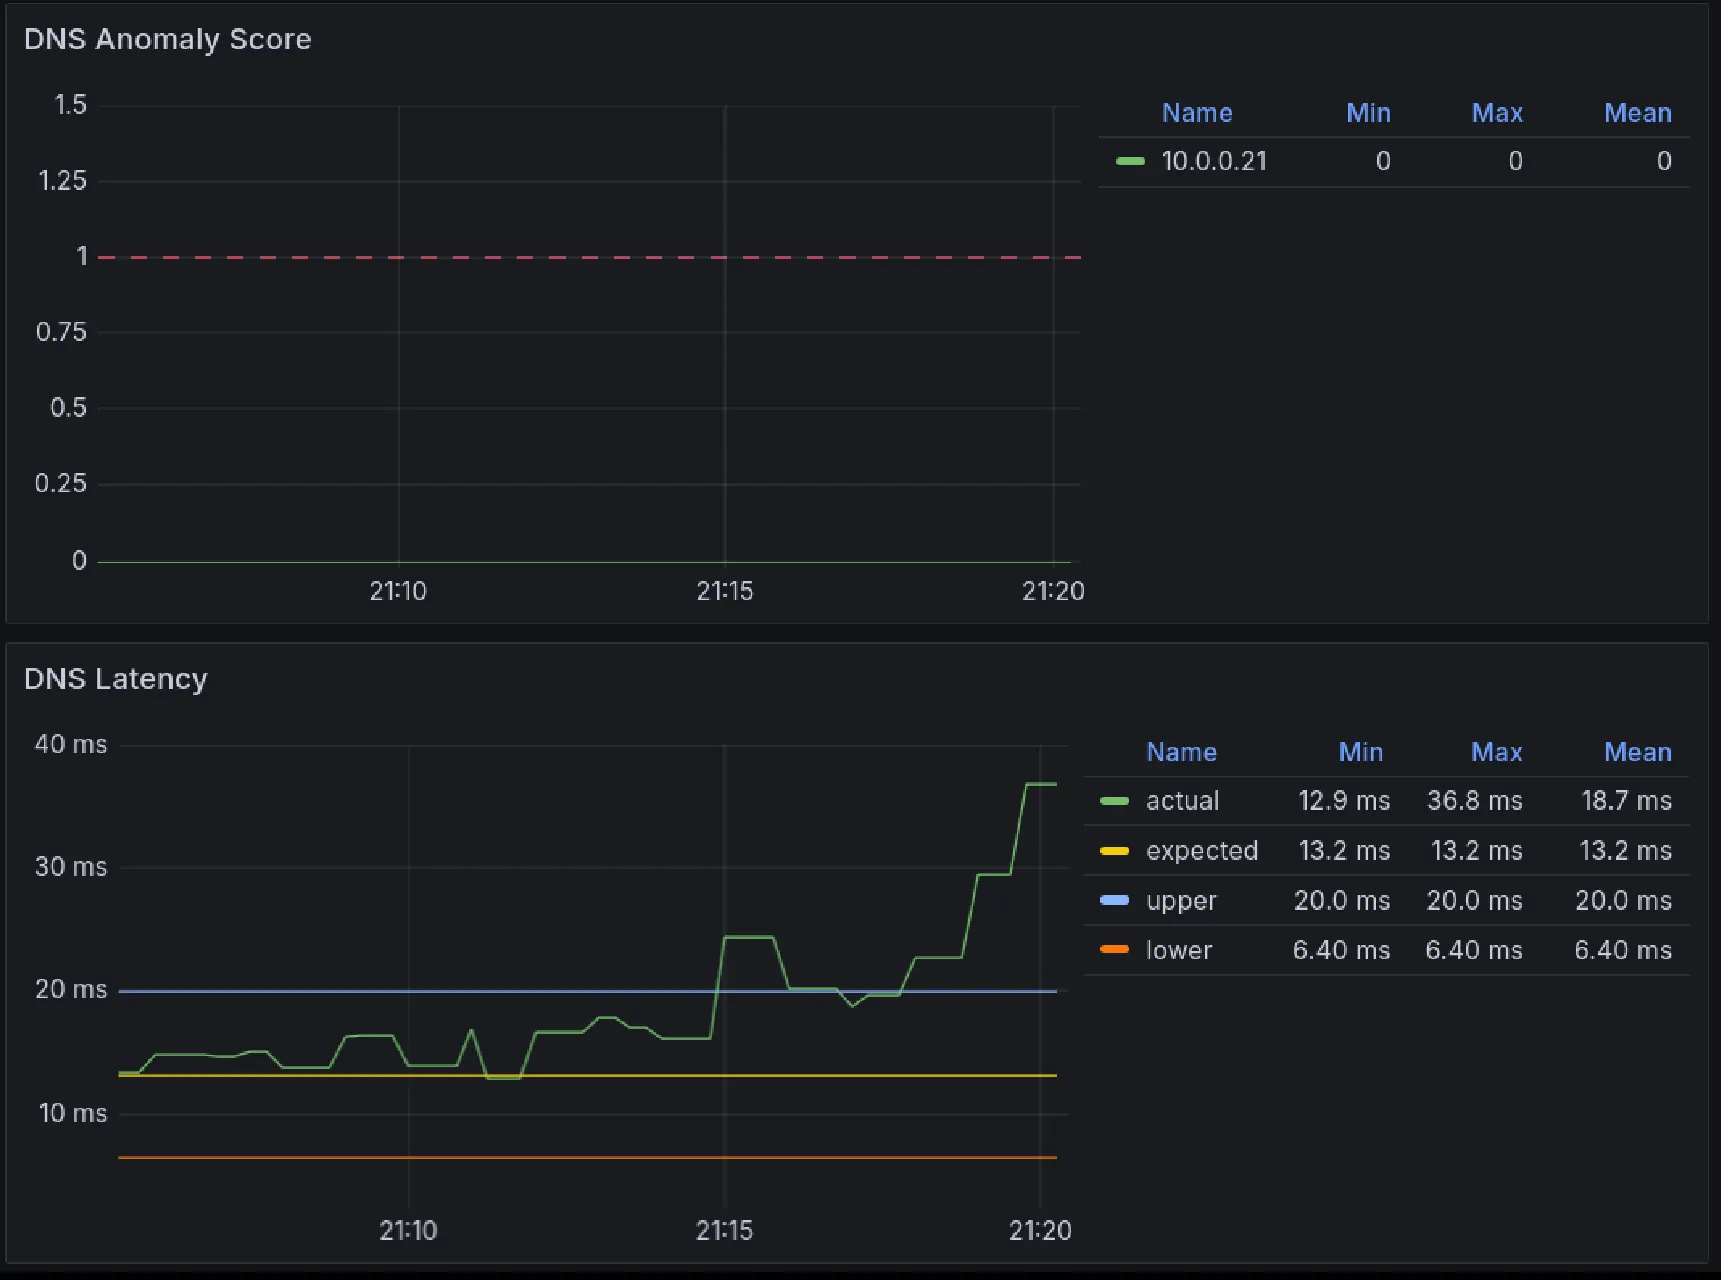
Task: Sort anomaly legend by Min header
Action: tap(1368, 113)
